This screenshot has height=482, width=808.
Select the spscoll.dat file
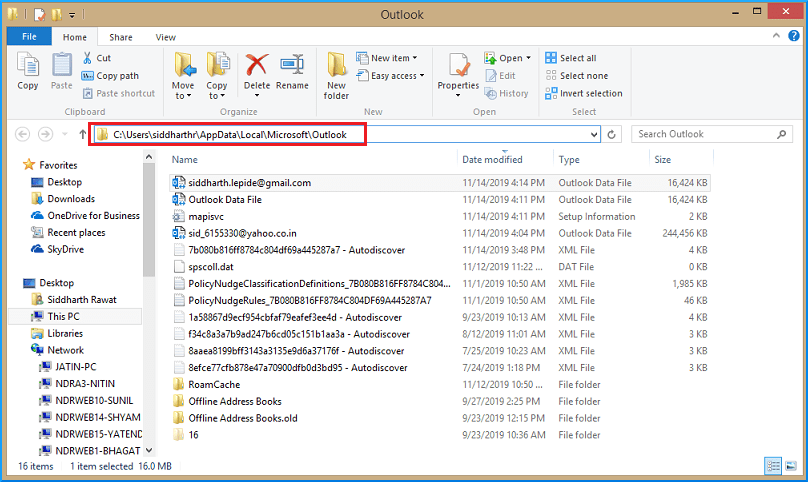(440, 267)
